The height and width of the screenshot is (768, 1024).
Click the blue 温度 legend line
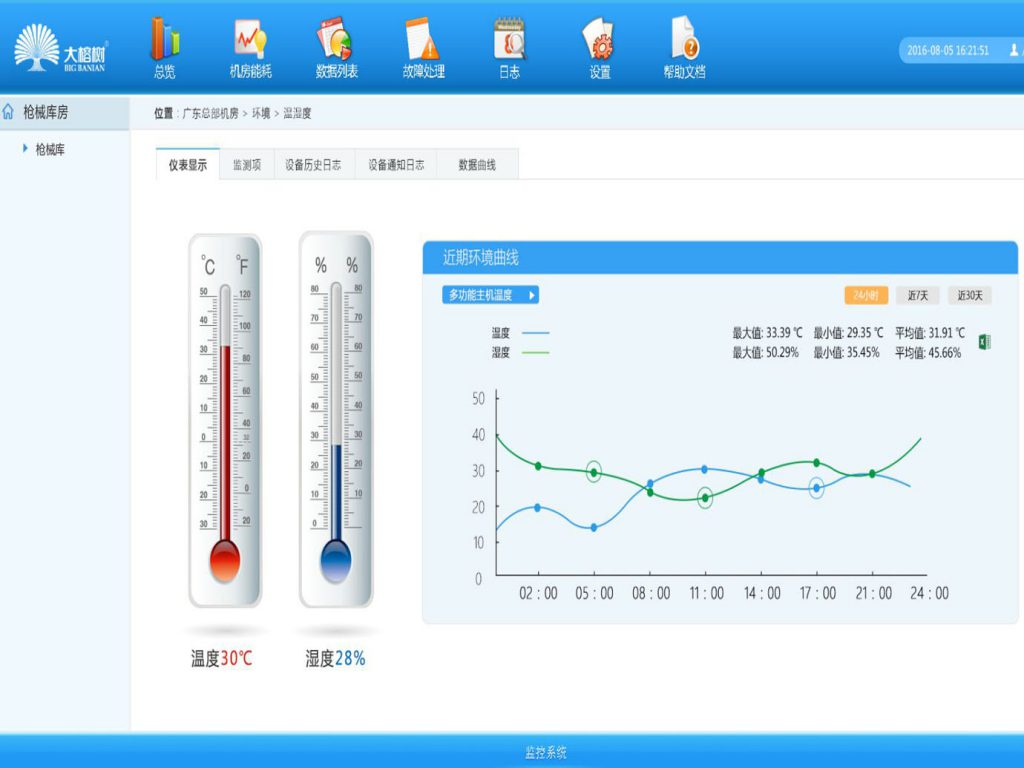pyautogui.click(x=536, y=333)
